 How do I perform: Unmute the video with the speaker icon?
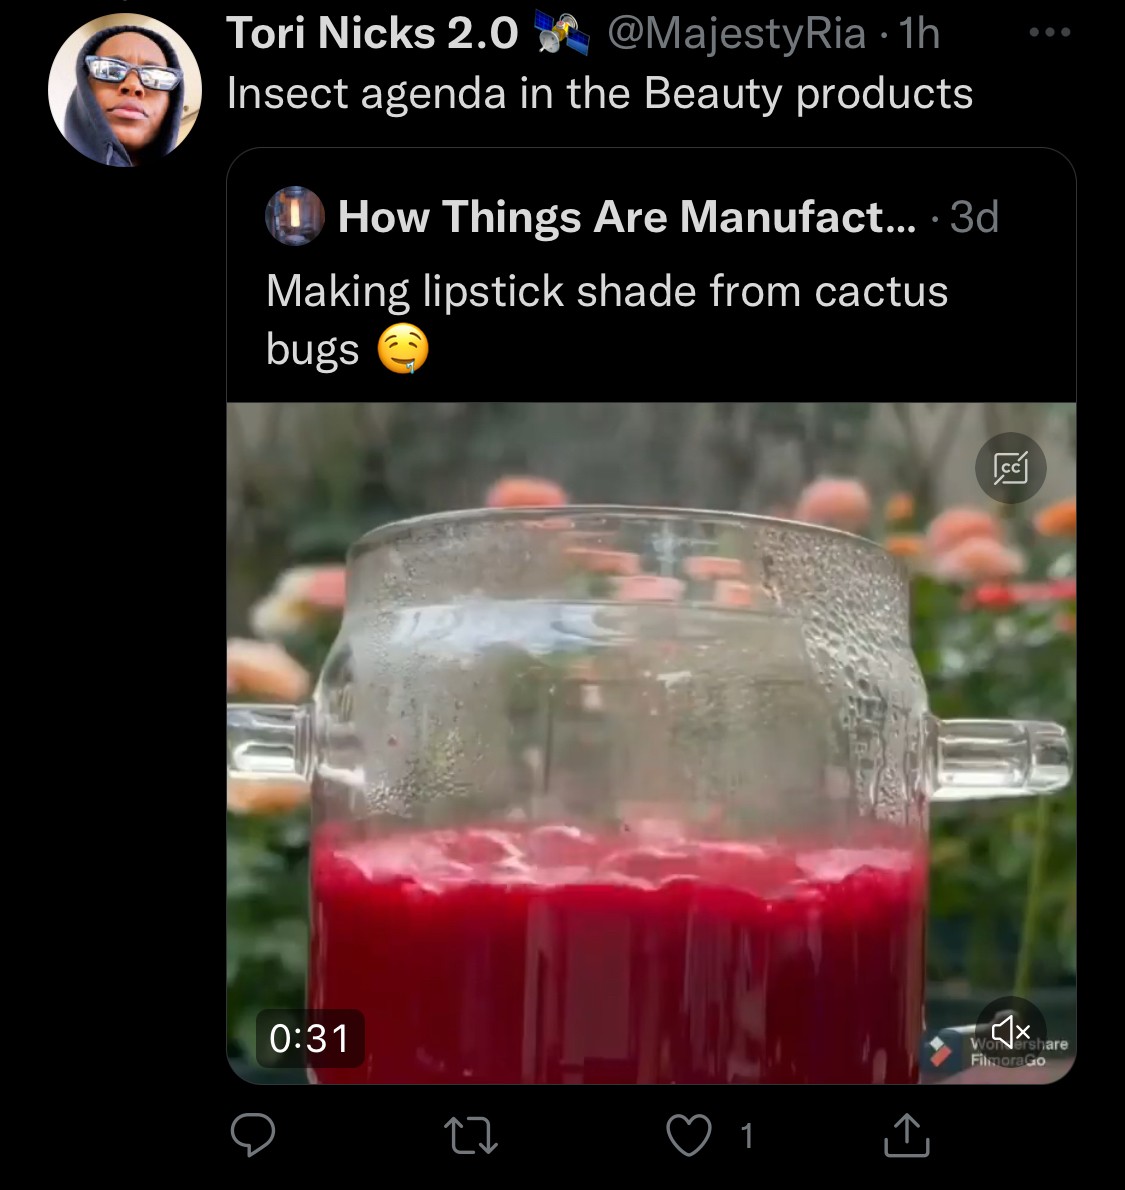1010,1030
